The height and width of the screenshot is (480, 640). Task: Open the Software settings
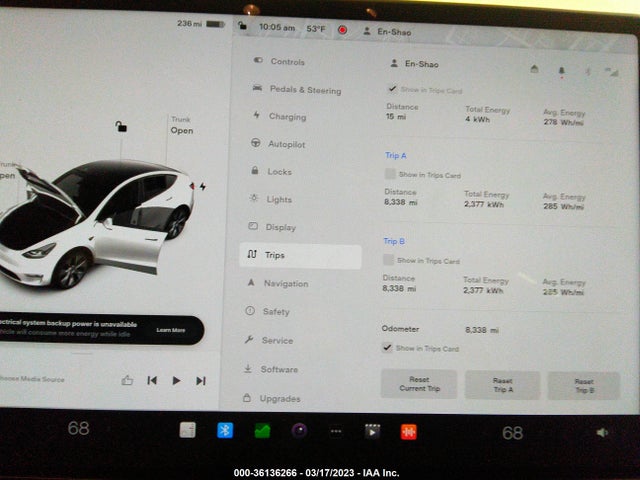point(271,369)
